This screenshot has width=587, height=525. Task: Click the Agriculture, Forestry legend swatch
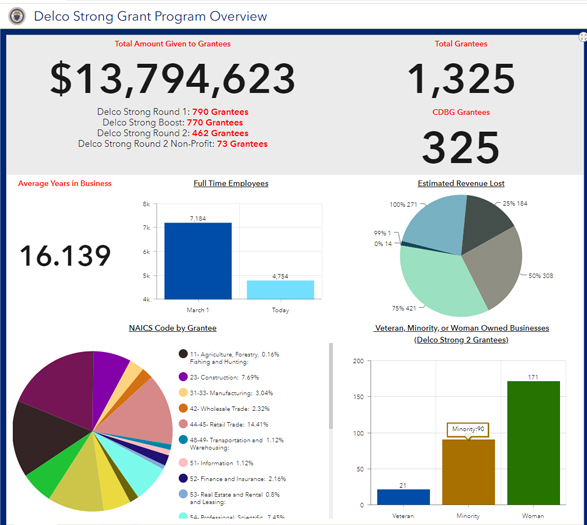[x=183, y=354]
